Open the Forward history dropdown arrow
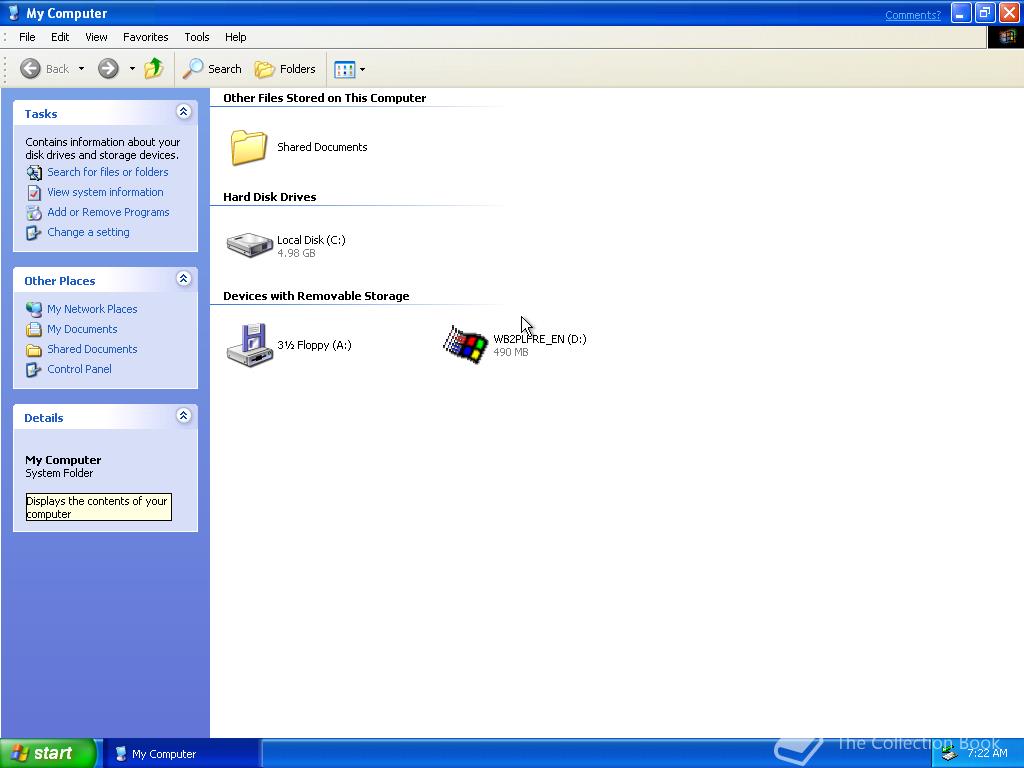This screenshot has width=1024, height=768. click(x=132, y=69)
